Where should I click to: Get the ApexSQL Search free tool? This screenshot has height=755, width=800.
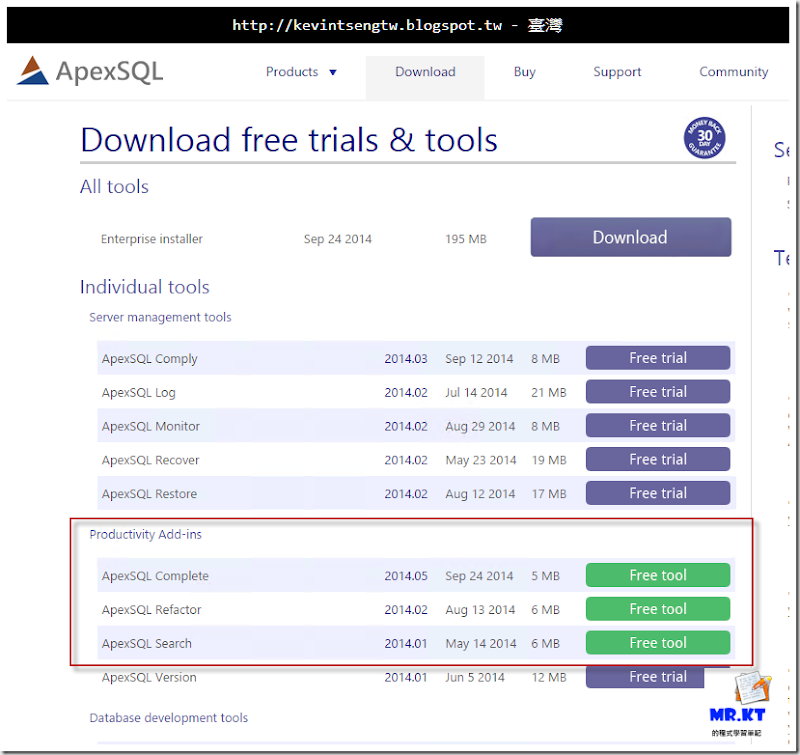tap(657, 642)
